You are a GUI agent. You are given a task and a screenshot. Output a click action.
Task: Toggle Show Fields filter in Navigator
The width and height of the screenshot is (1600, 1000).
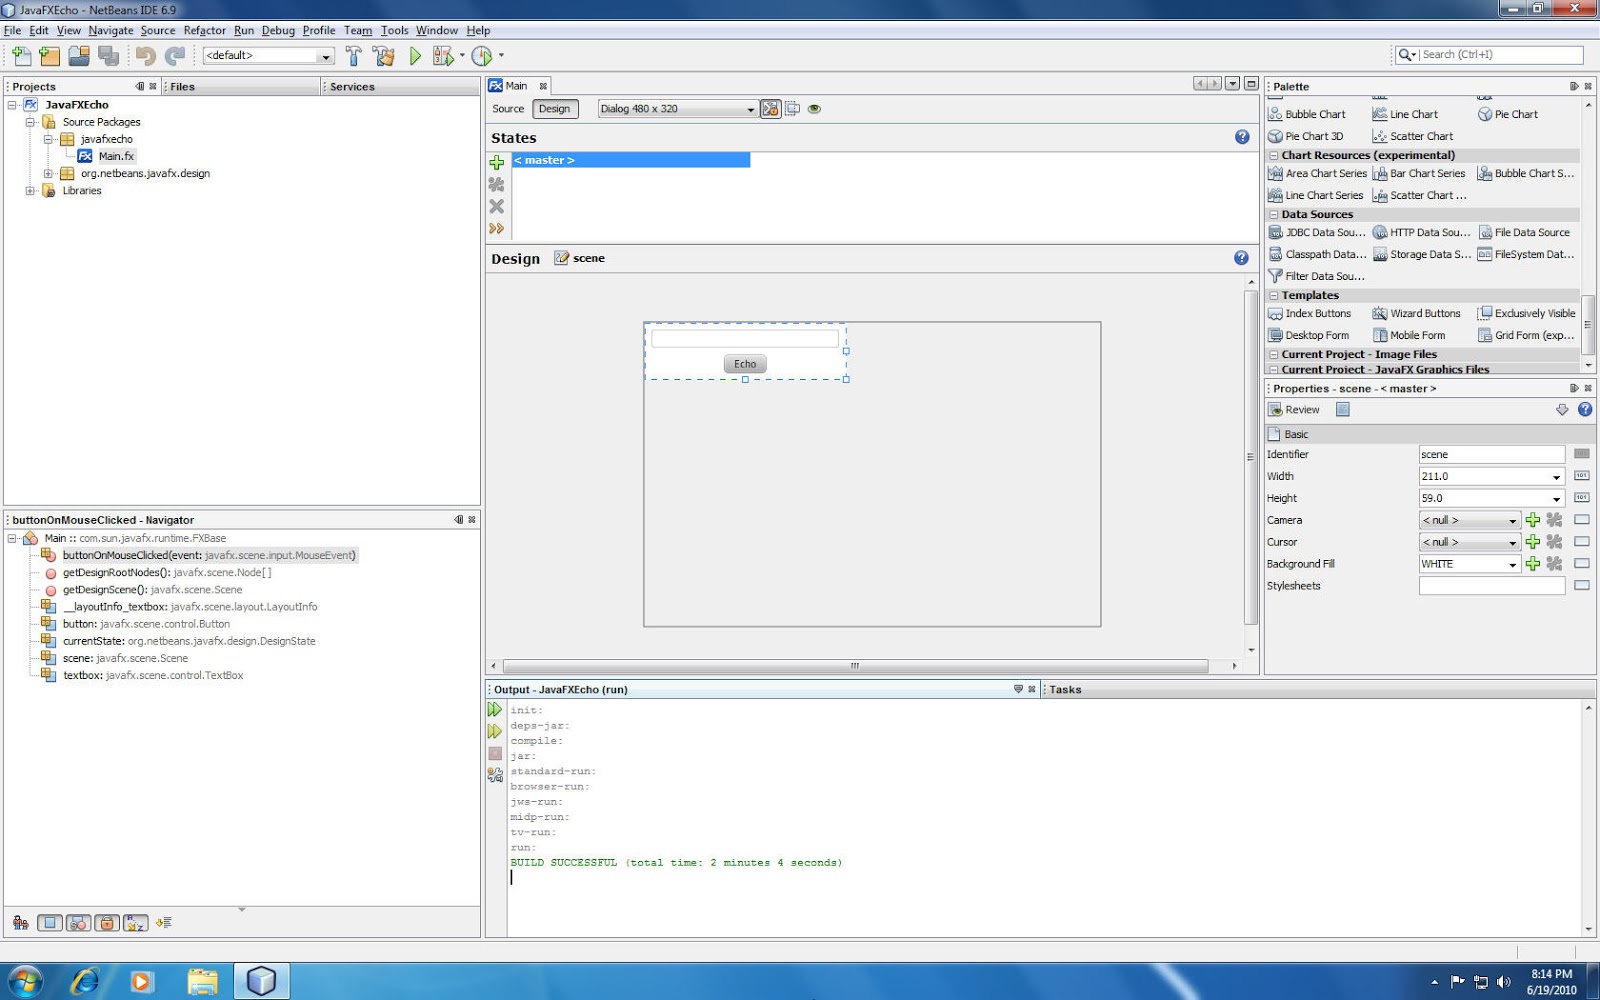[x=50, y=923]
